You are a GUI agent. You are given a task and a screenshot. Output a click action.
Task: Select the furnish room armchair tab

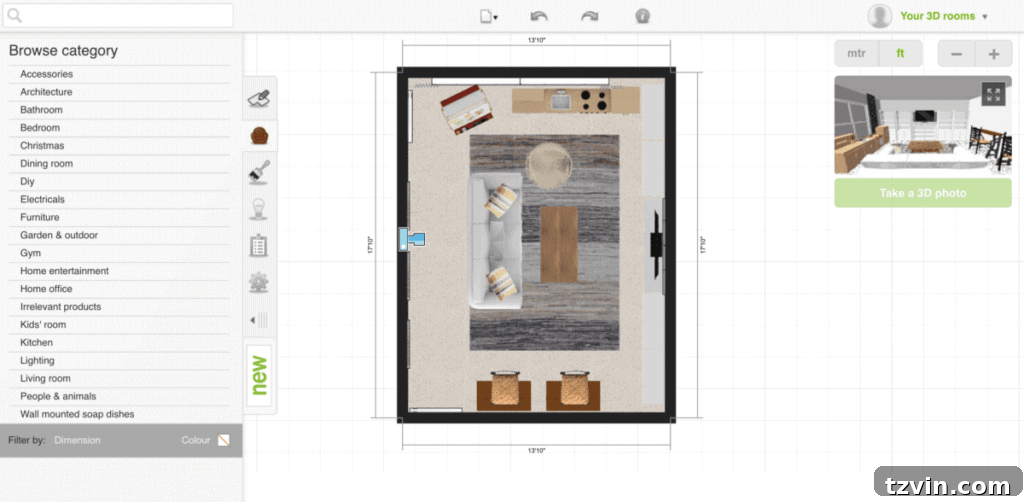pos(260,136)
